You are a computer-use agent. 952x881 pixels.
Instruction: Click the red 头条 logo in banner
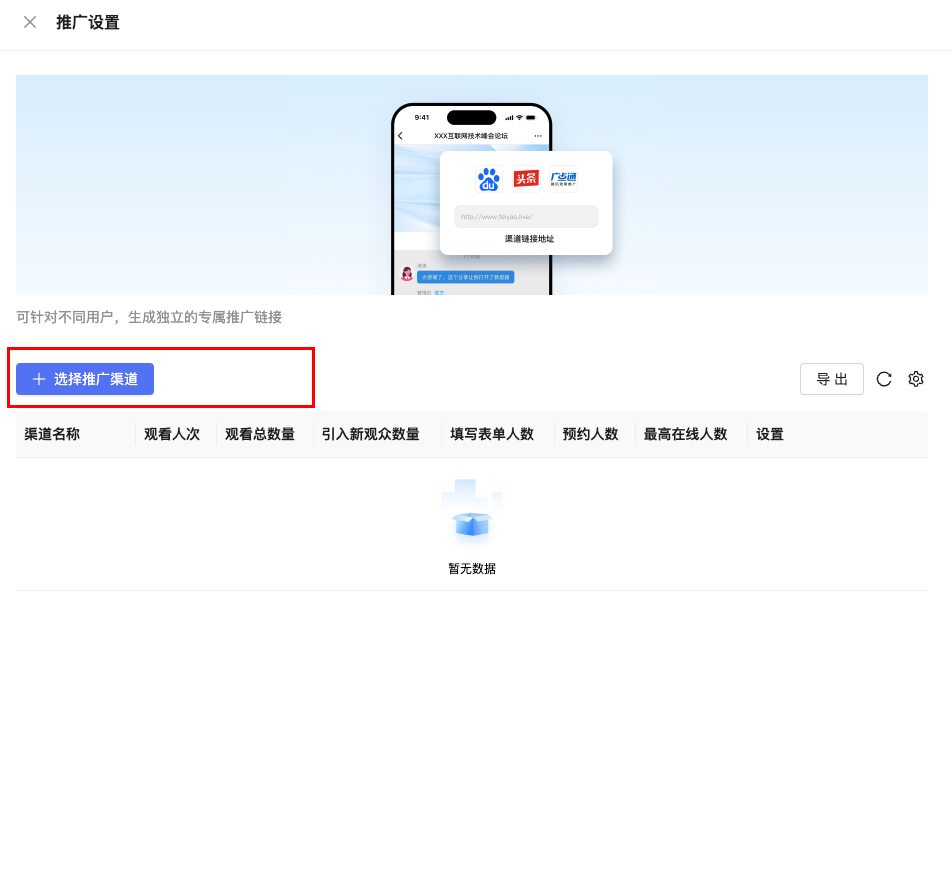[526, 178]
